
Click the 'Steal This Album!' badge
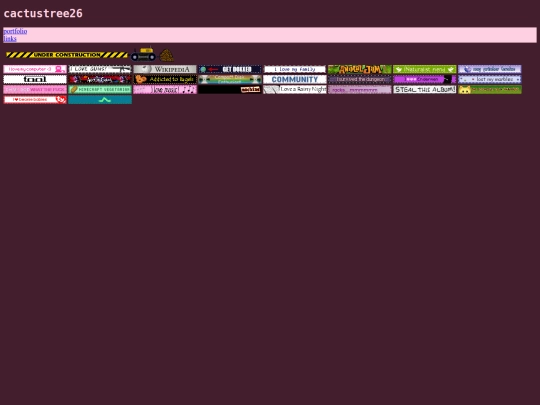[x=425, y=90]
